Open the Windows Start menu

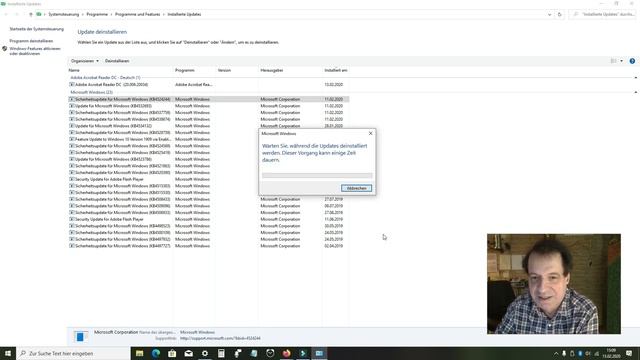point(8,353)
